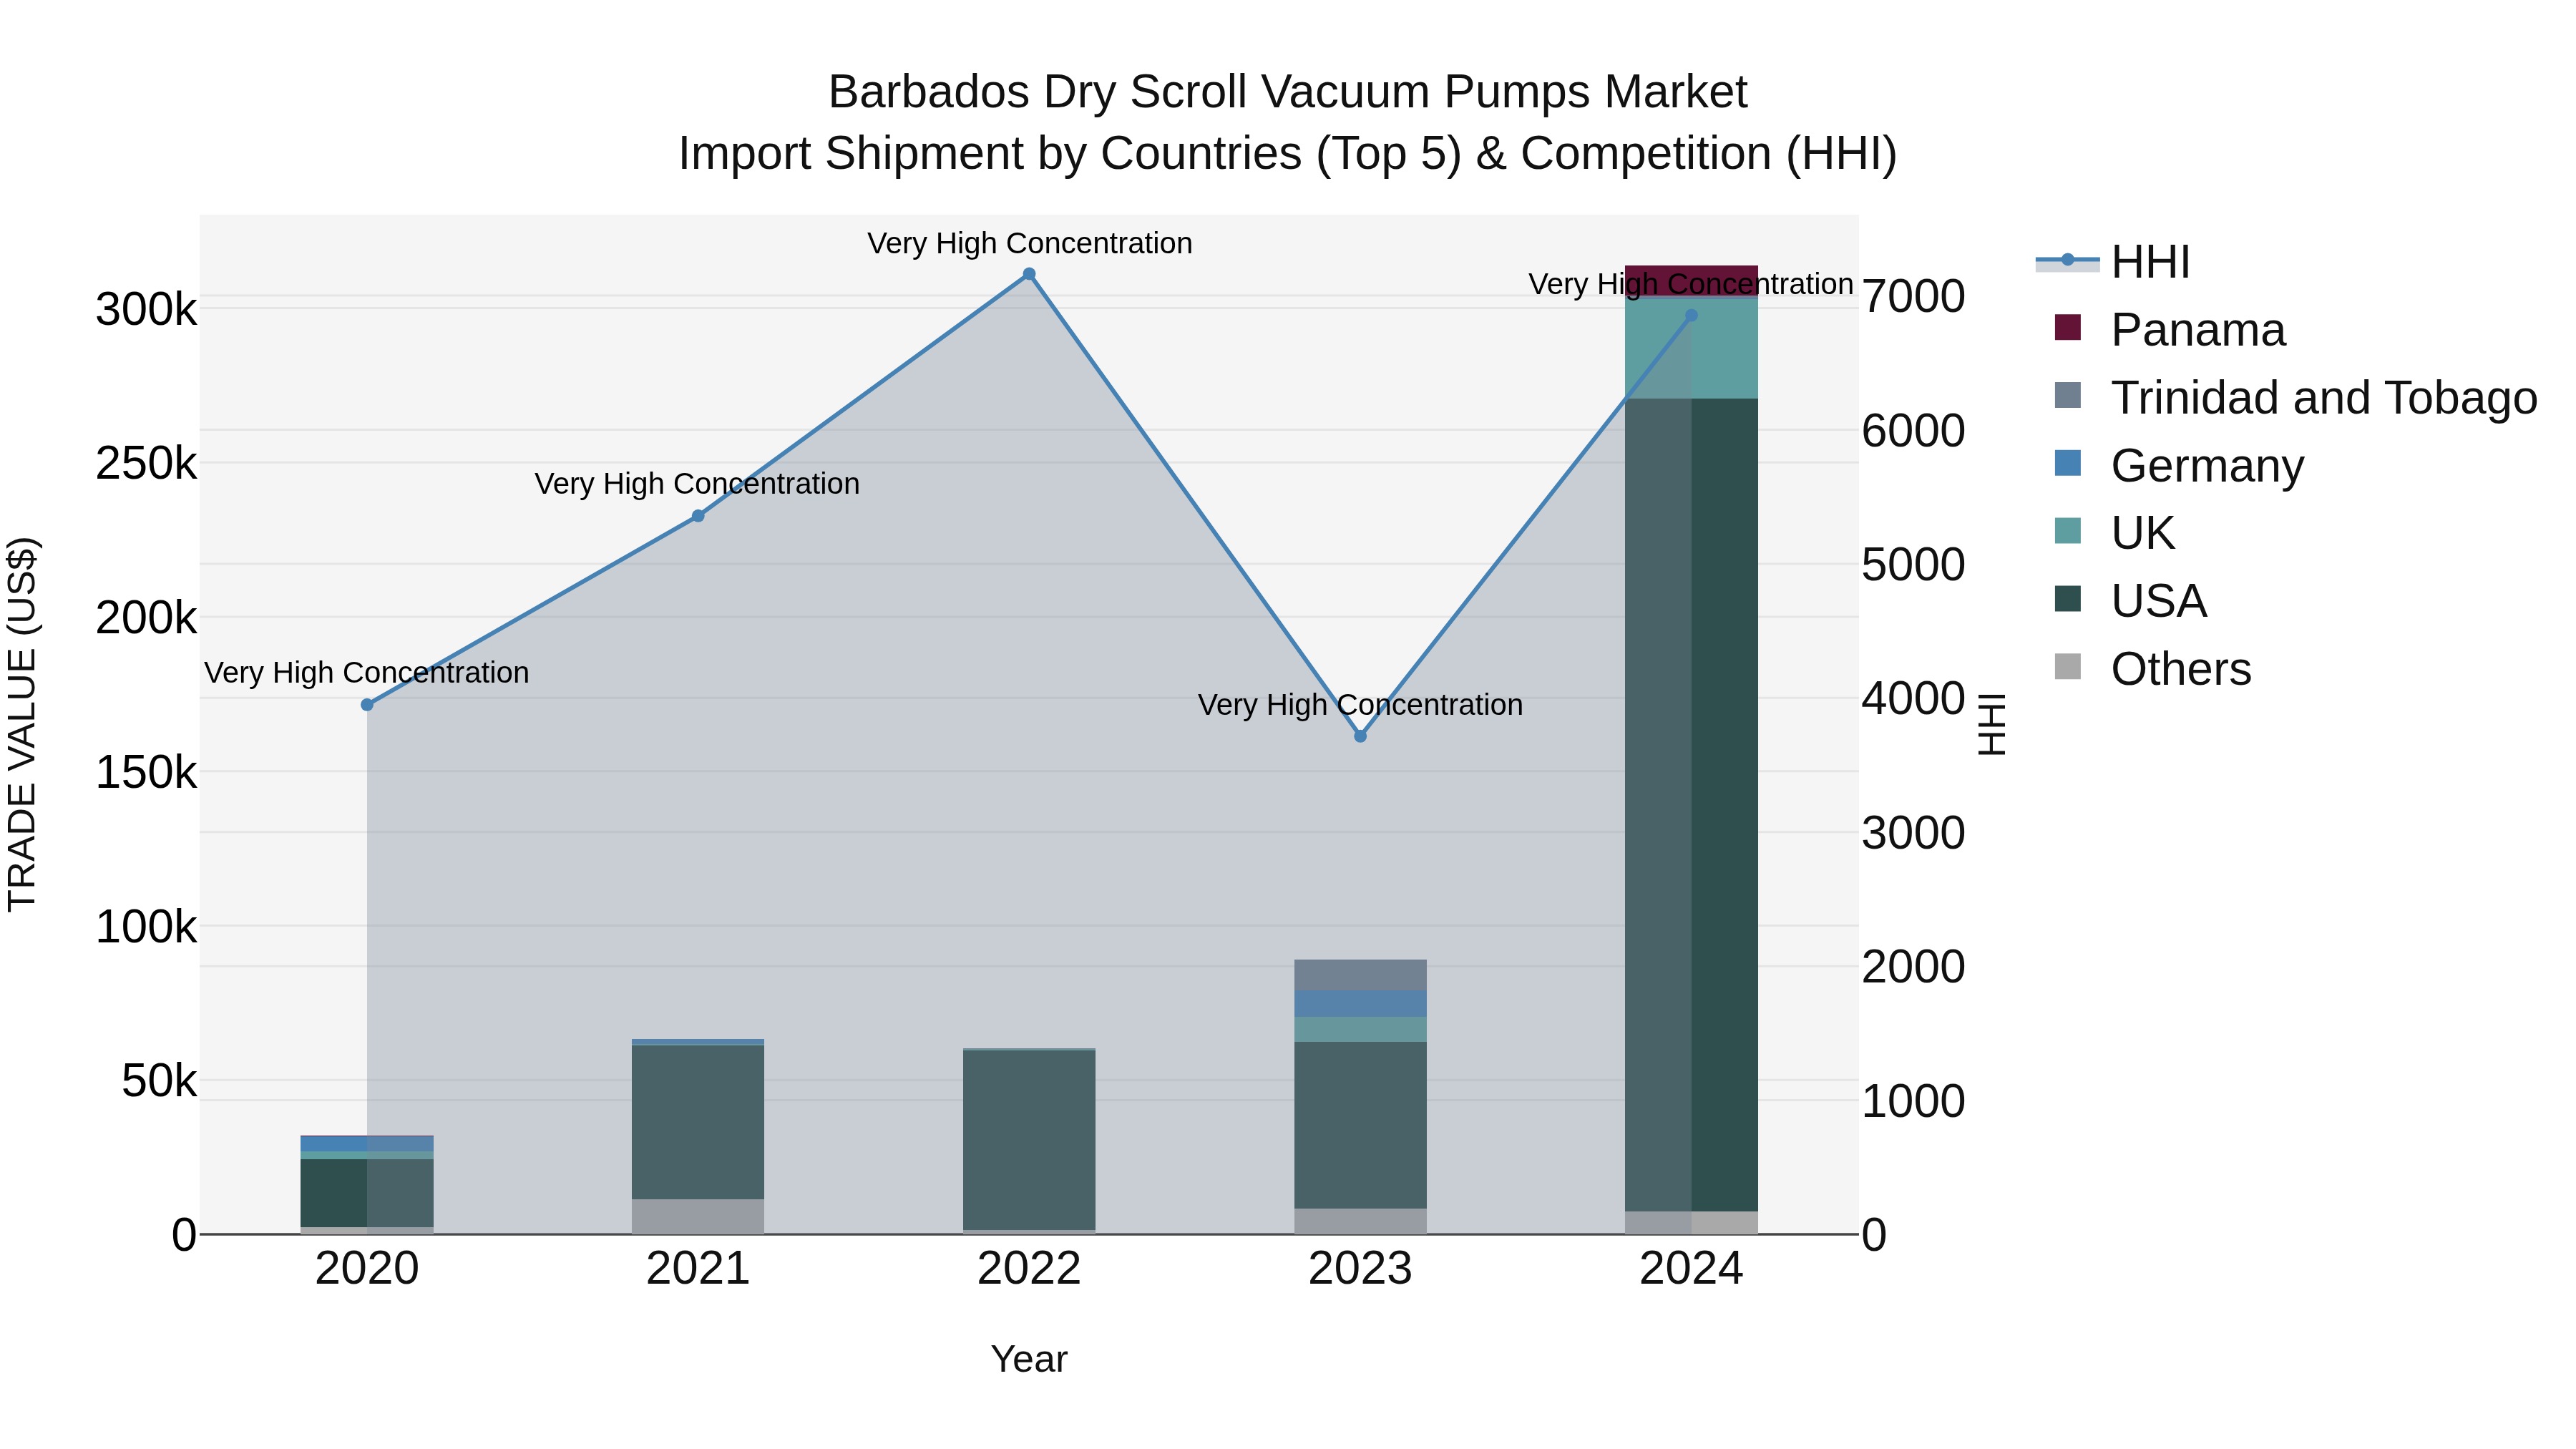The image size is (2576, 1449).
Task: Click the vertical HHI axis title
Action: click(x=1992, y=724)
